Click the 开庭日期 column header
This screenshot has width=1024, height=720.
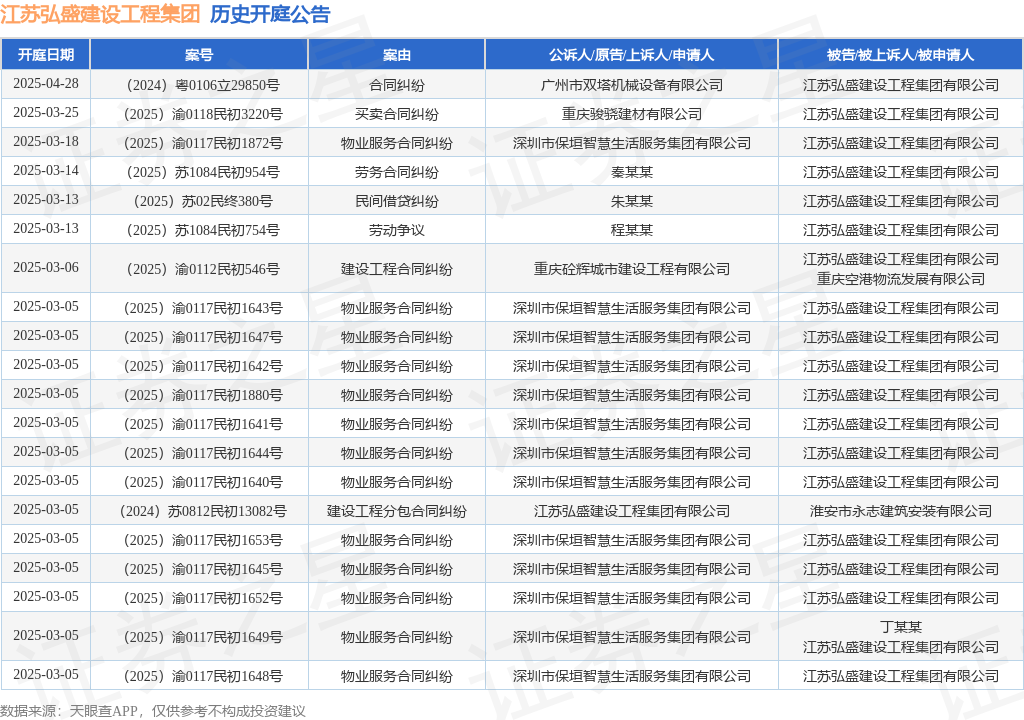coord(46,55)
